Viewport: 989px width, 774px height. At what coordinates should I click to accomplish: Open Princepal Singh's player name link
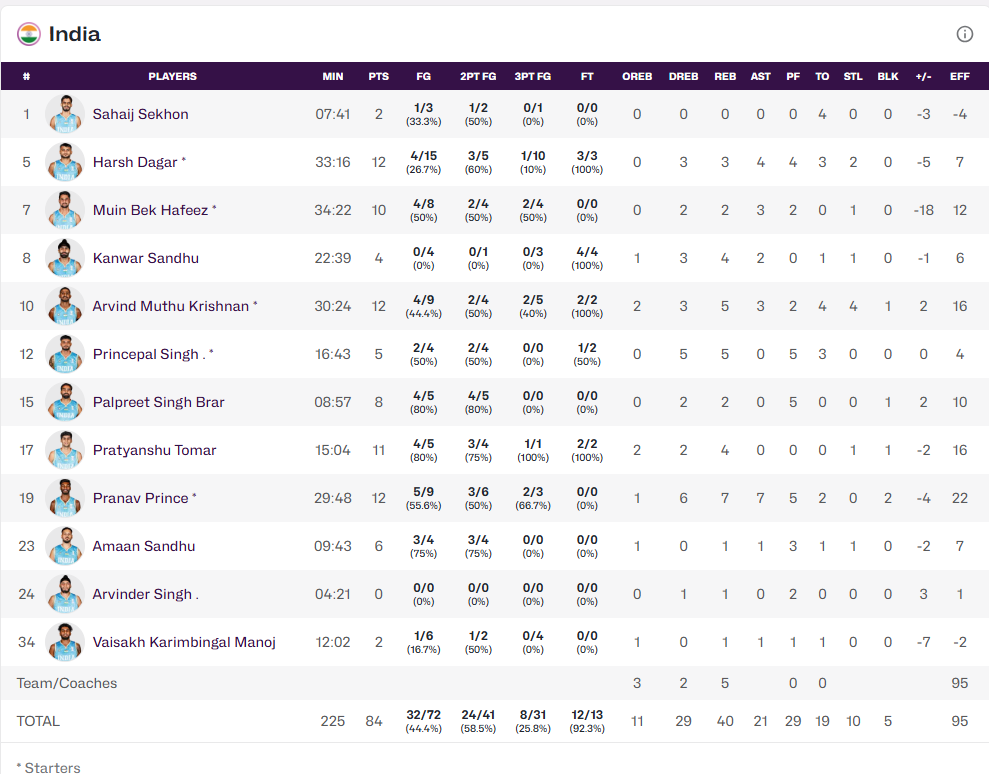pos(146,354)
